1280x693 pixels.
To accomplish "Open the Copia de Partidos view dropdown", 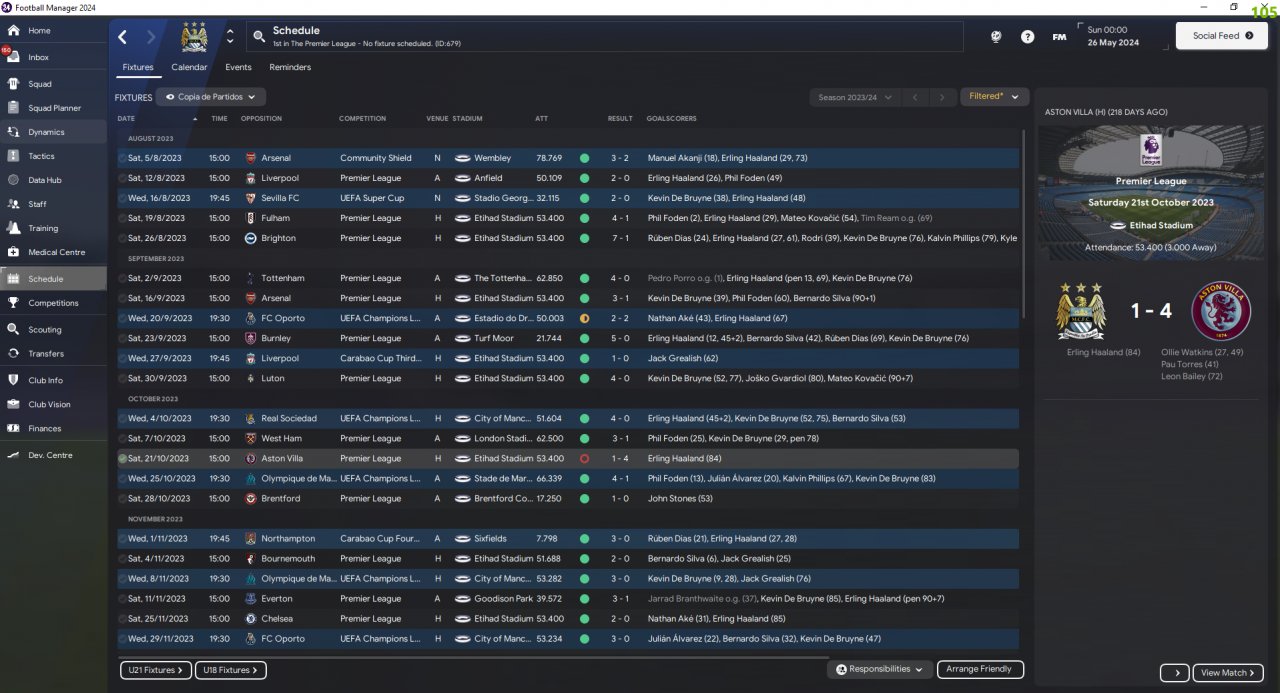I will coord(211,97).
